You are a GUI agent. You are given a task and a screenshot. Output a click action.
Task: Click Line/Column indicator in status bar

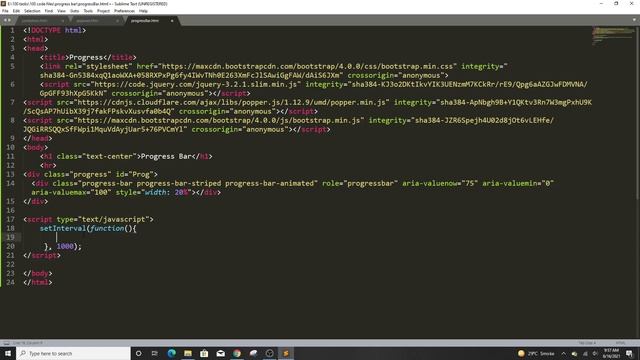tap(28, 343)
